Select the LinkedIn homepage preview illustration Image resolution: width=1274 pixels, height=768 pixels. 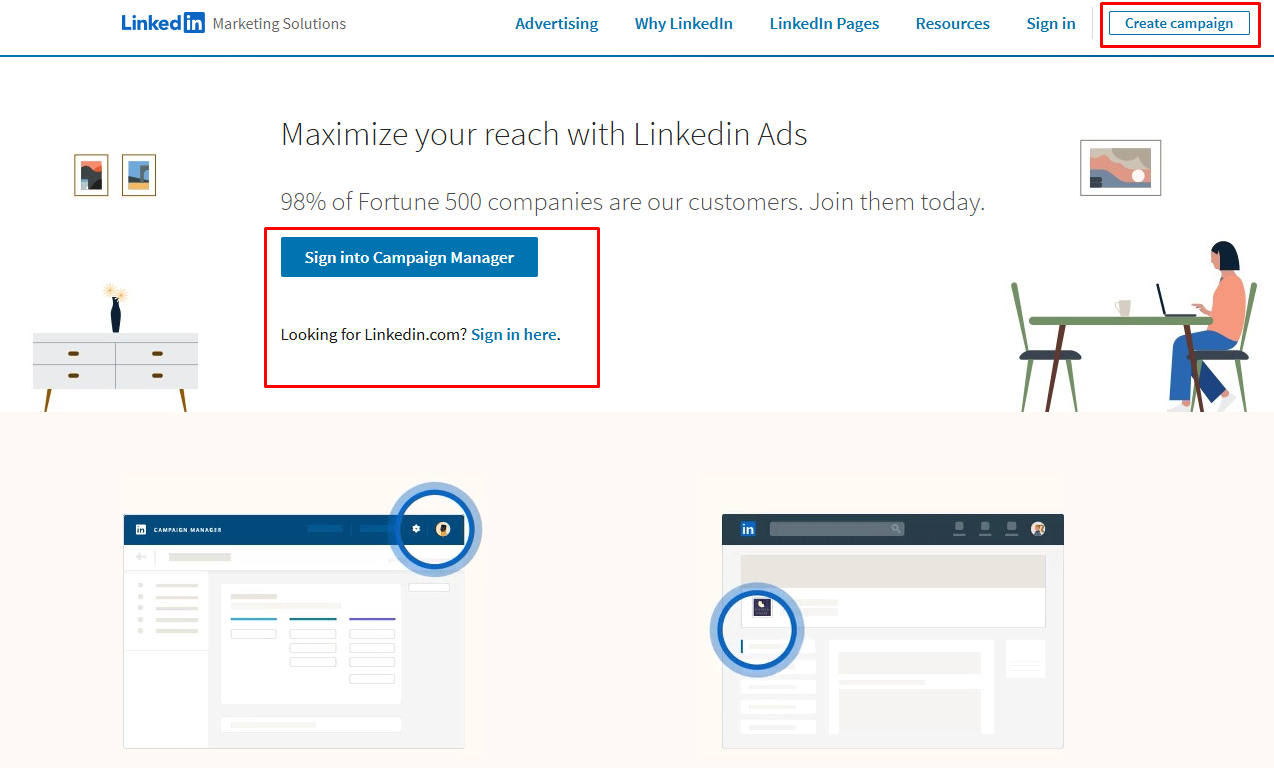pyautogui.click(x=893, y=631)
